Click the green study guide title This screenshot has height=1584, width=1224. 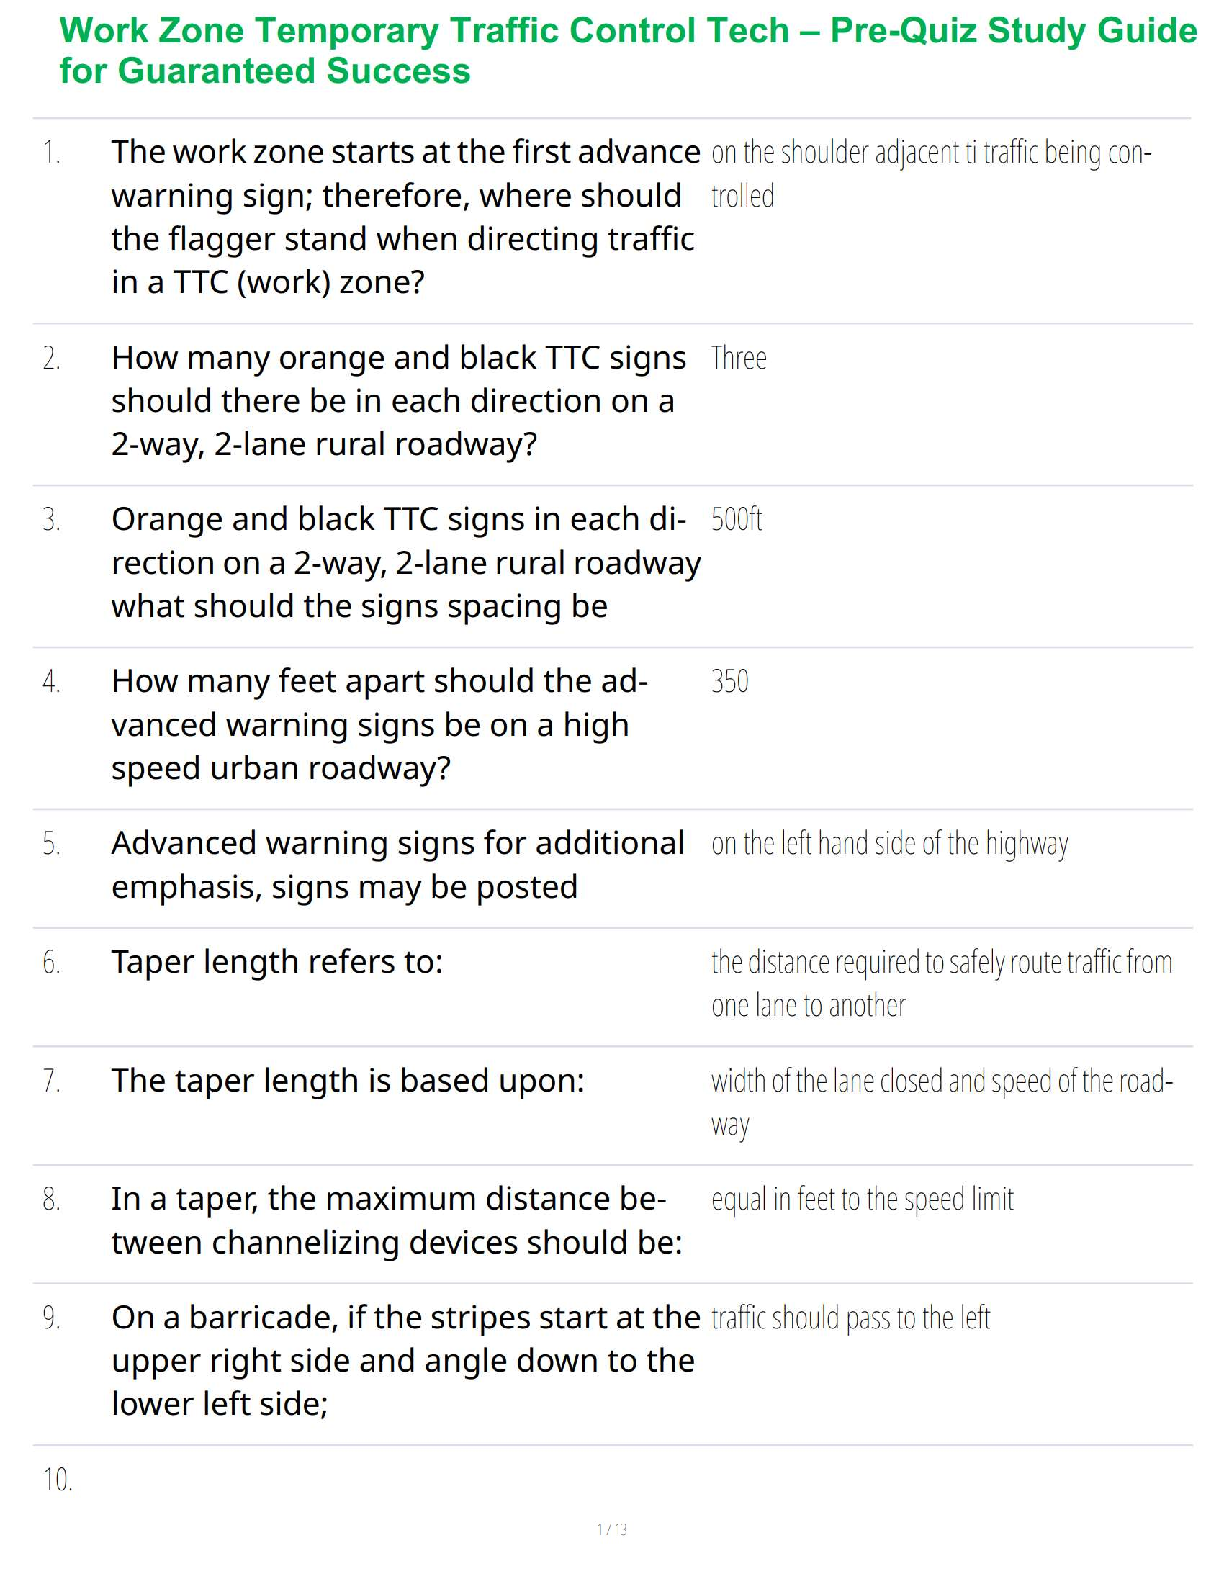(627, 51)
